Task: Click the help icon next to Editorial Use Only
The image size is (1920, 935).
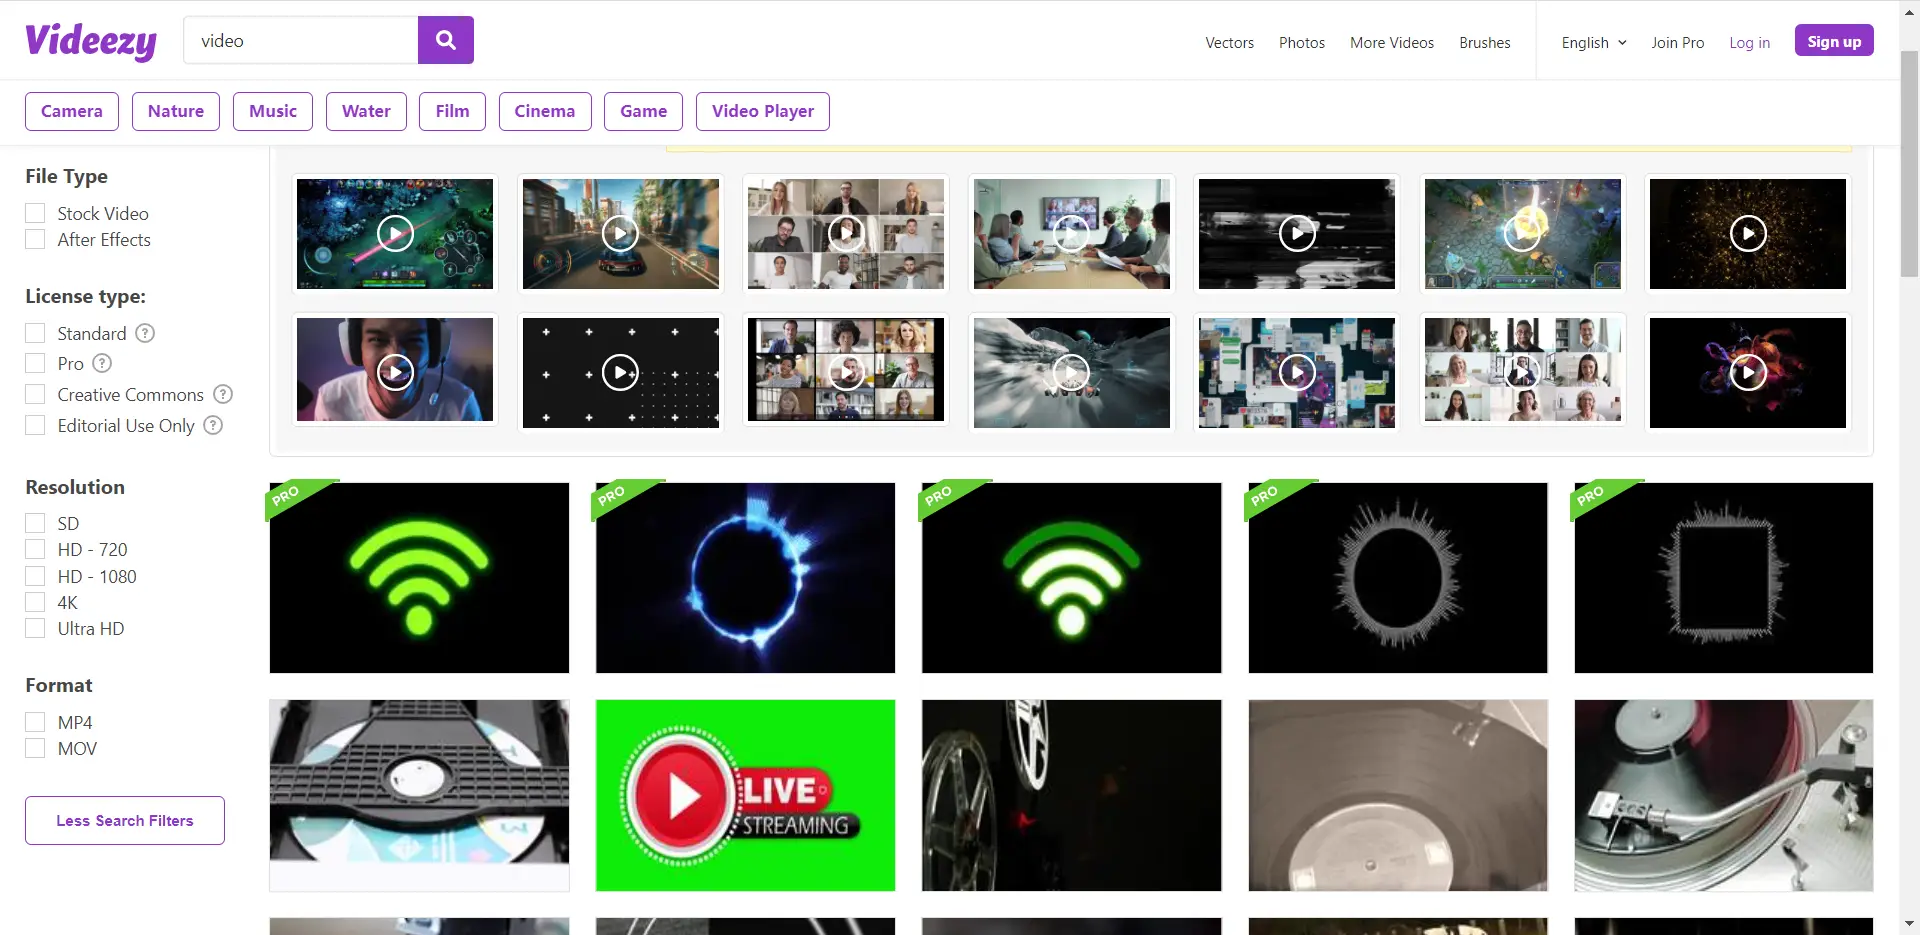Action: [x=212, y=425]
